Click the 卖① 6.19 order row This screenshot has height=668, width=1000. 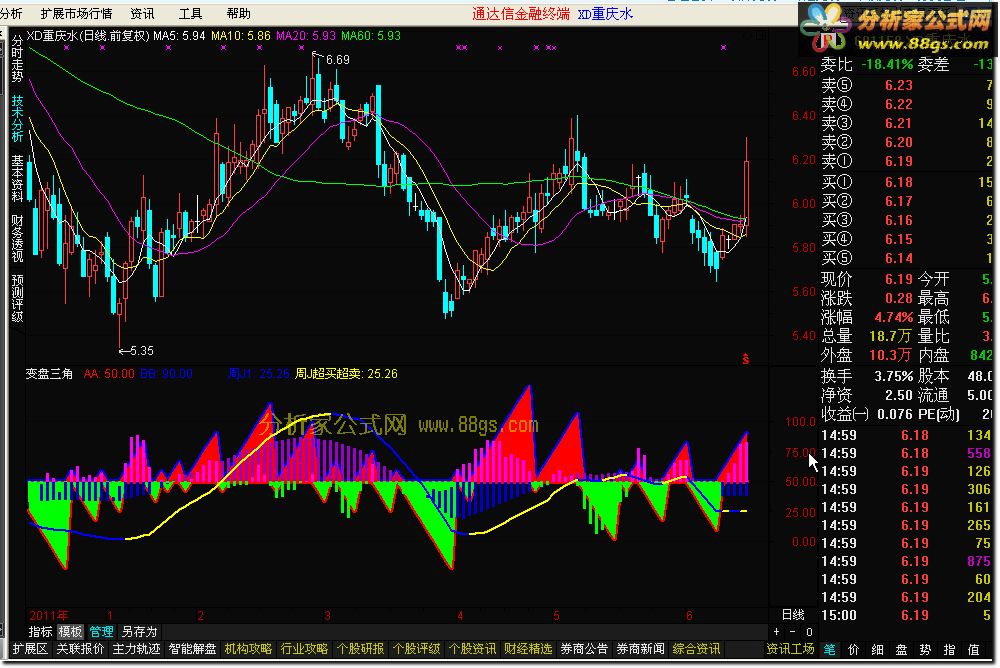pos(907,161)
